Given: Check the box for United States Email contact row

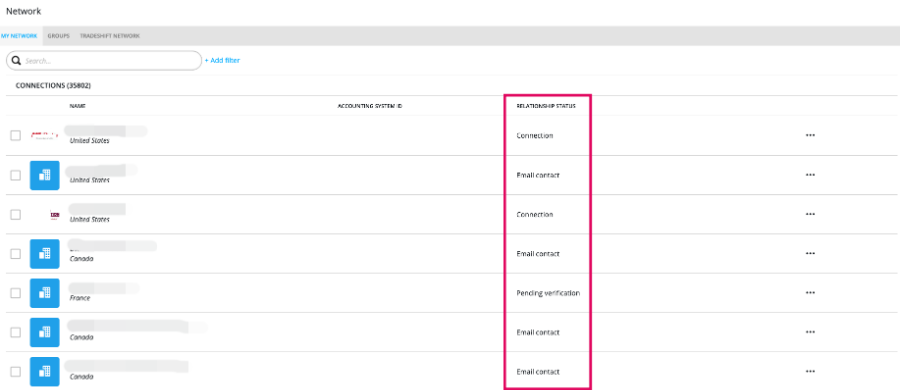Looking at the screenshot, I should point(15,175).
